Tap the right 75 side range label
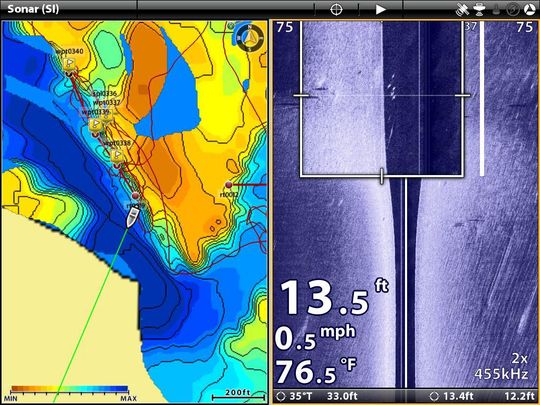The image size is (540, 405). [525, 27]
